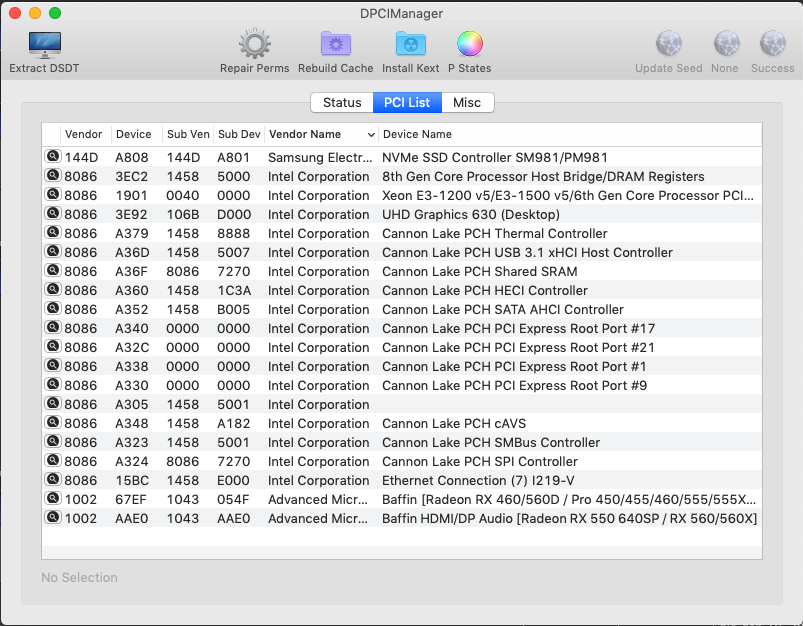803x626 pixels.
Task: Click lookup icon for USB 3.1 xHCI row
Action: 53,251
